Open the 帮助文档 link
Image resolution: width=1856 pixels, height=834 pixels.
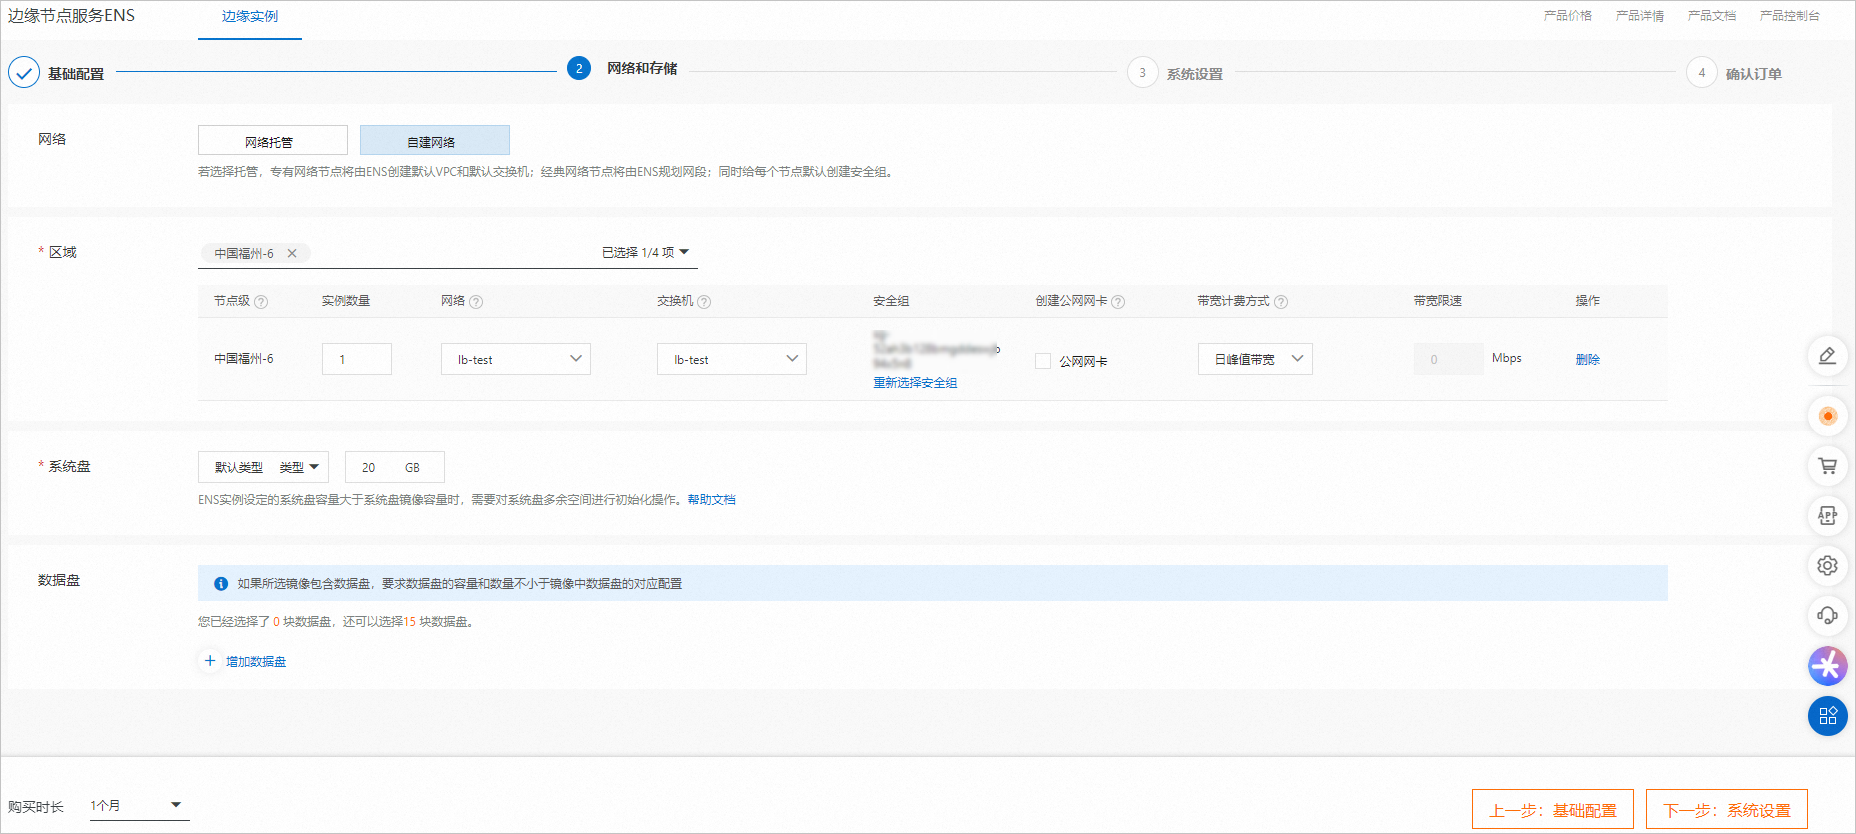(x=711, y=500)
